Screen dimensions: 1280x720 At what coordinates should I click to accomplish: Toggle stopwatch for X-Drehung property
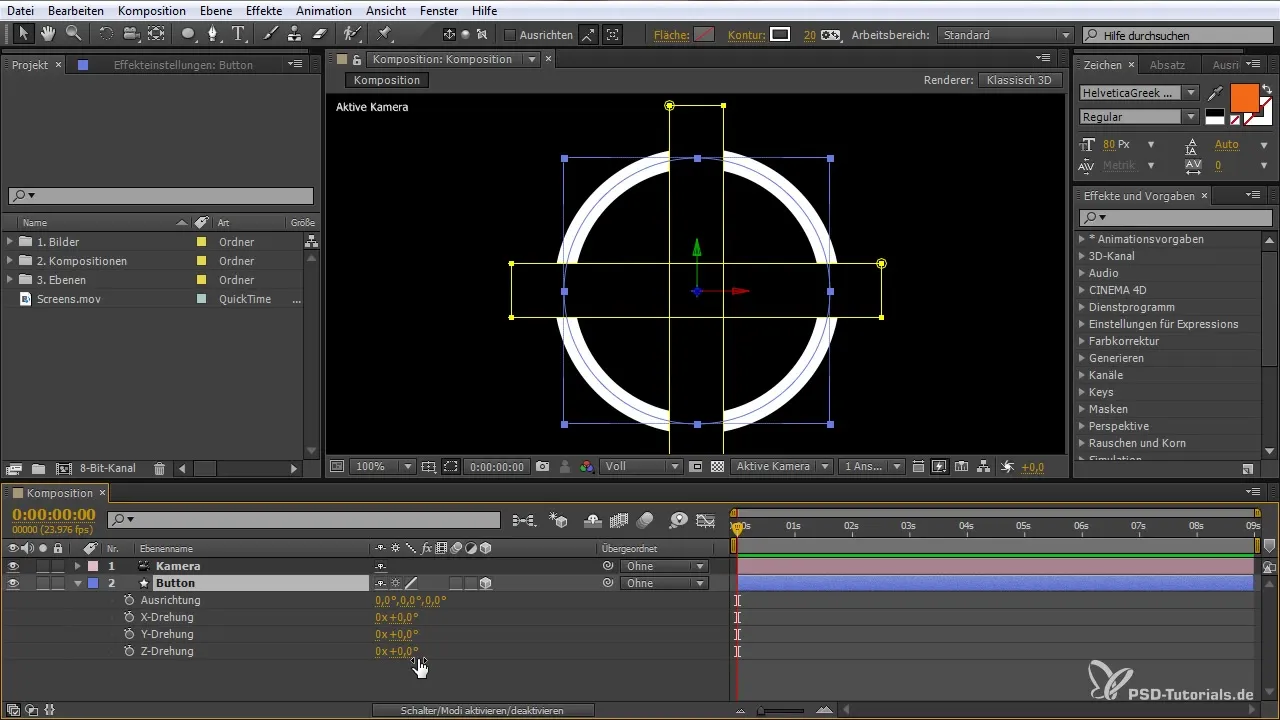[x=129, y=617]
